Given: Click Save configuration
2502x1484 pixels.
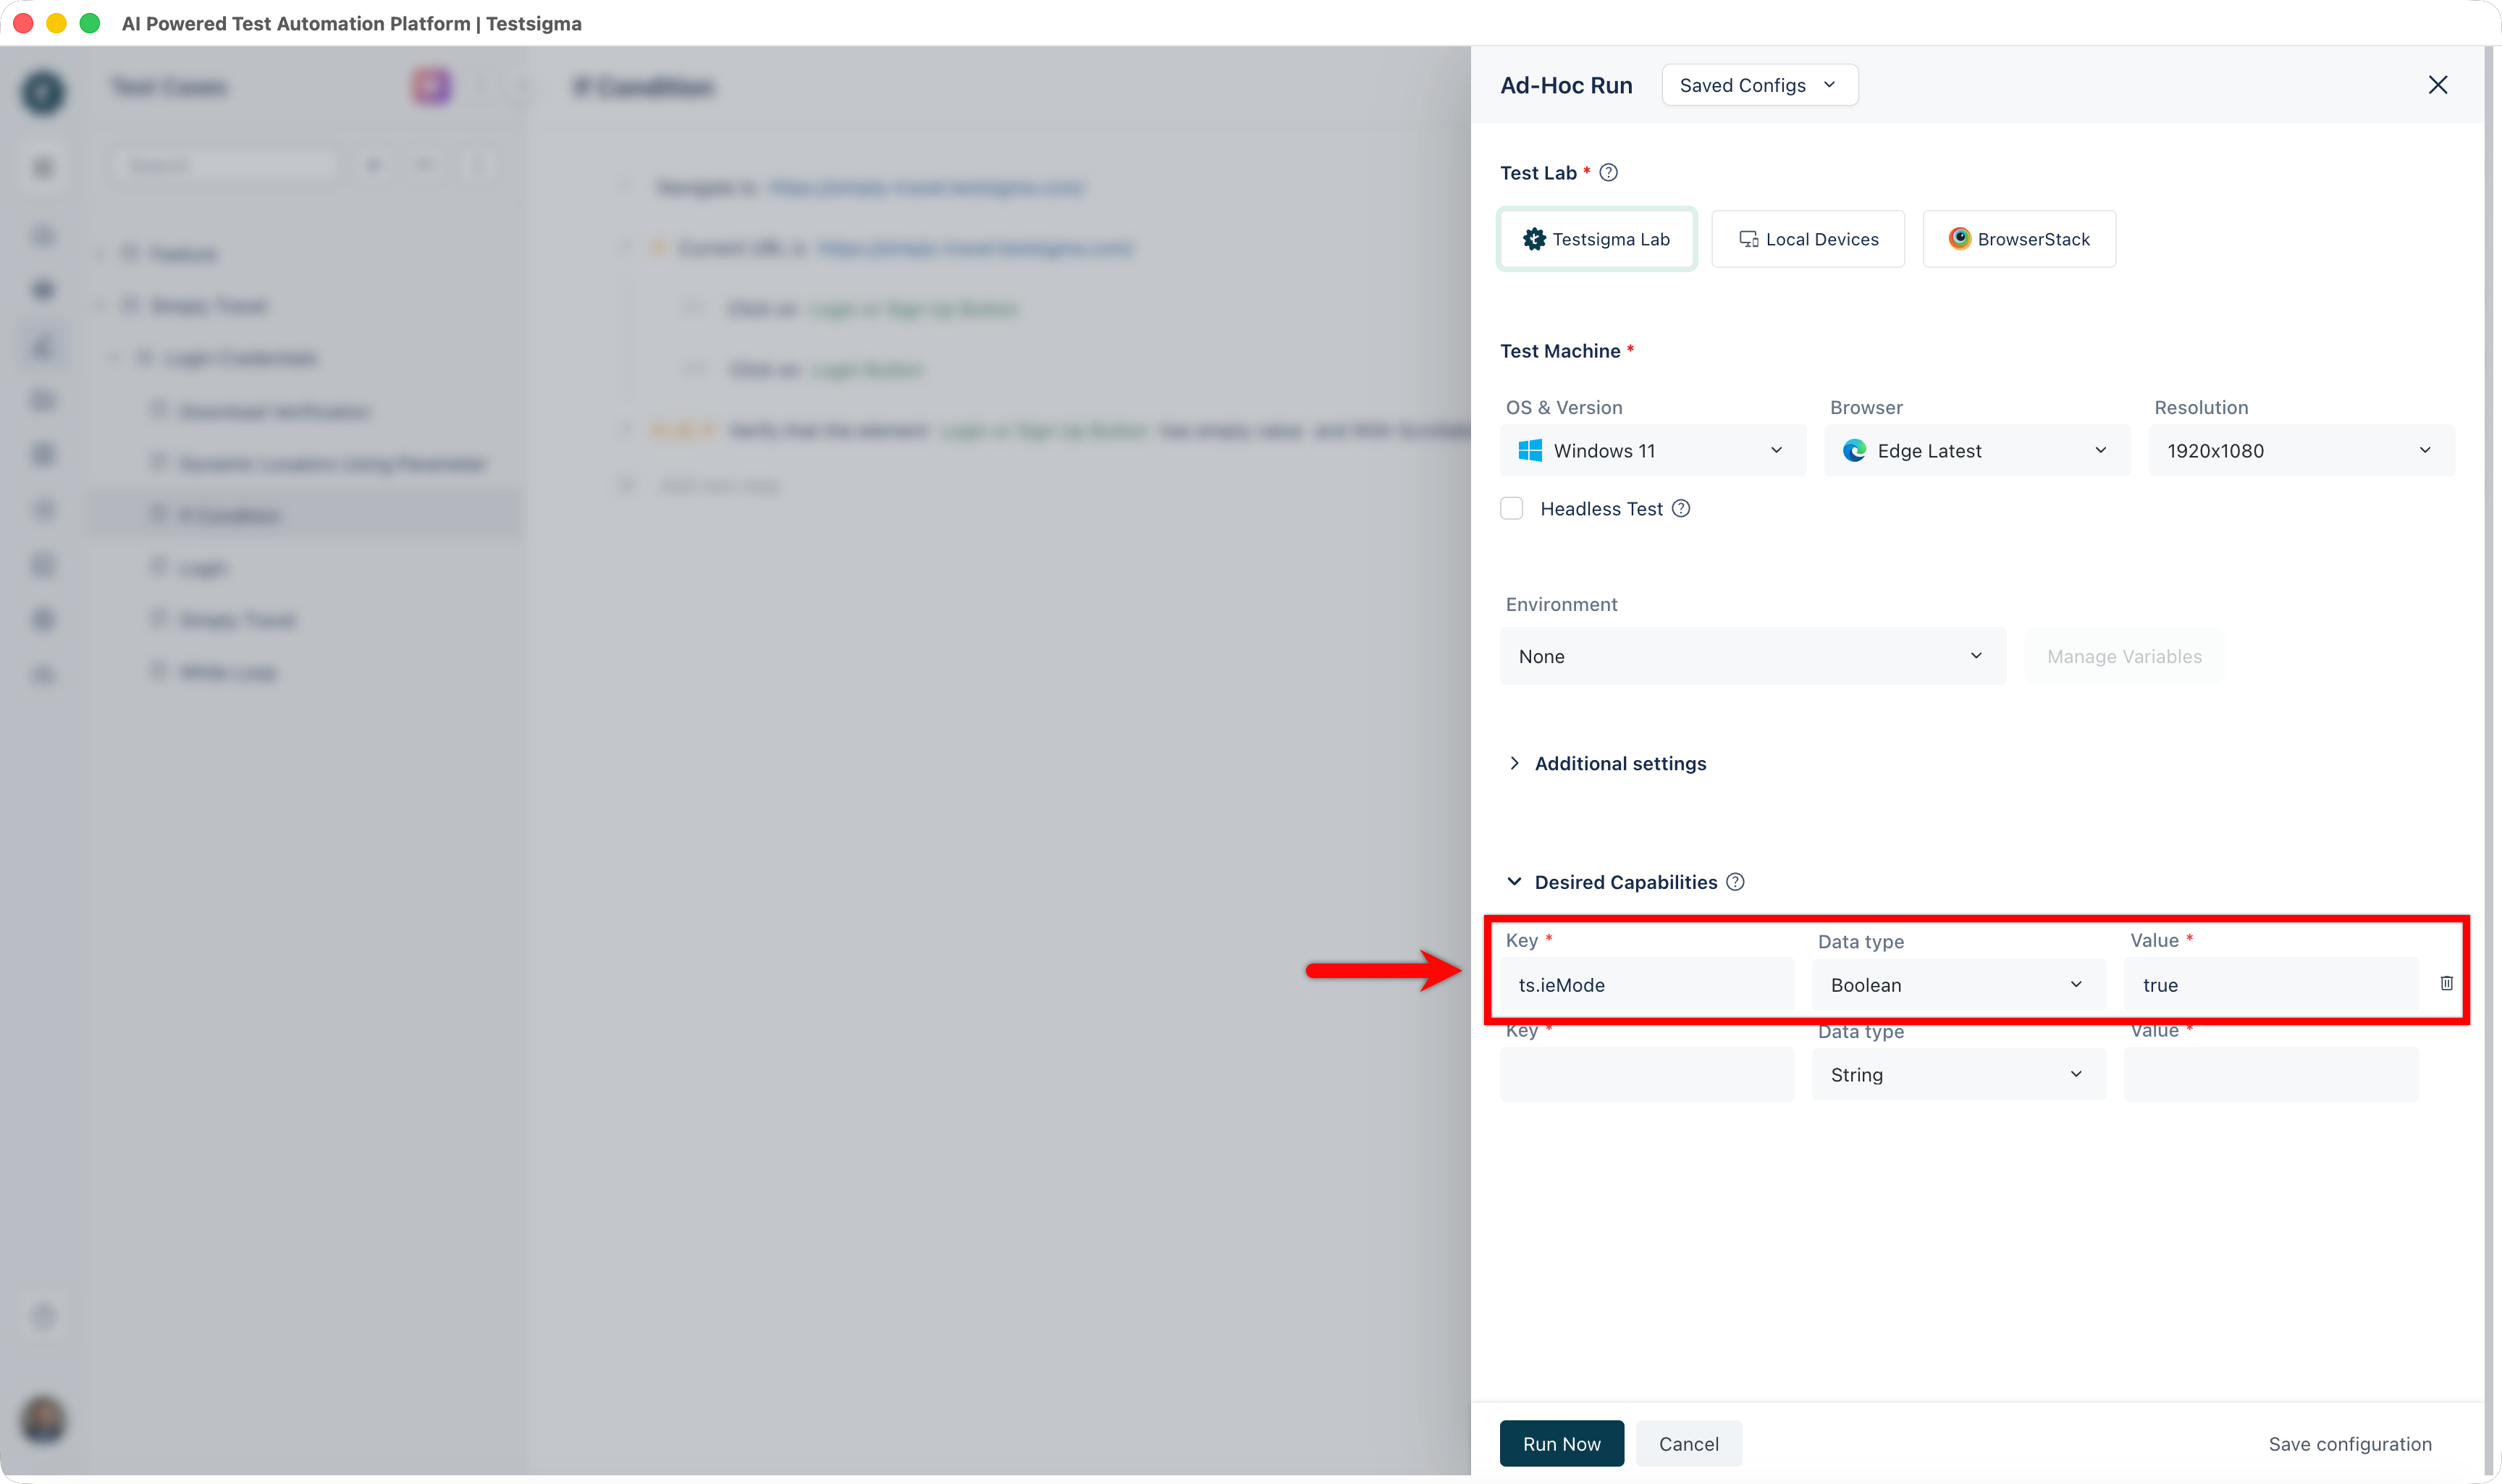Looking at the screenshot, I should (x=2349, y=1444).
